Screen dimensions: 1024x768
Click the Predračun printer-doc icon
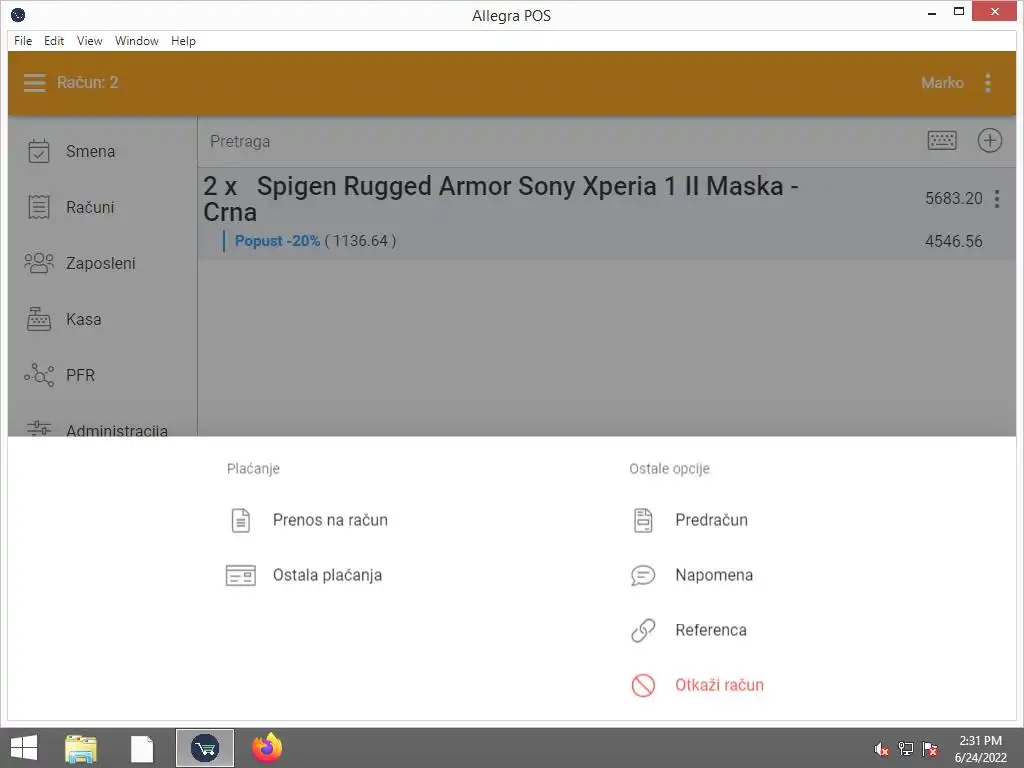[643, 520]
